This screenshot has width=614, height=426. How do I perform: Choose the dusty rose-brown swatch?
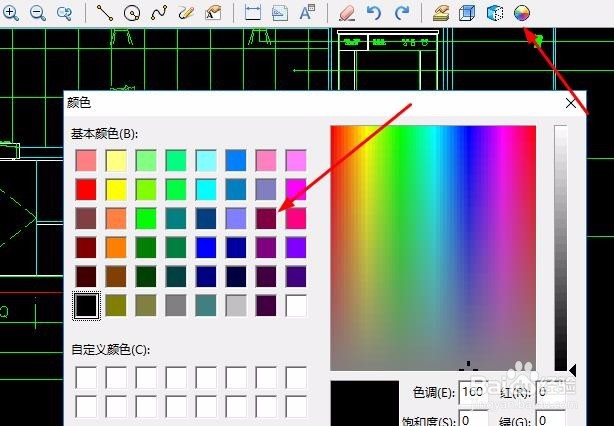point(86,218)
